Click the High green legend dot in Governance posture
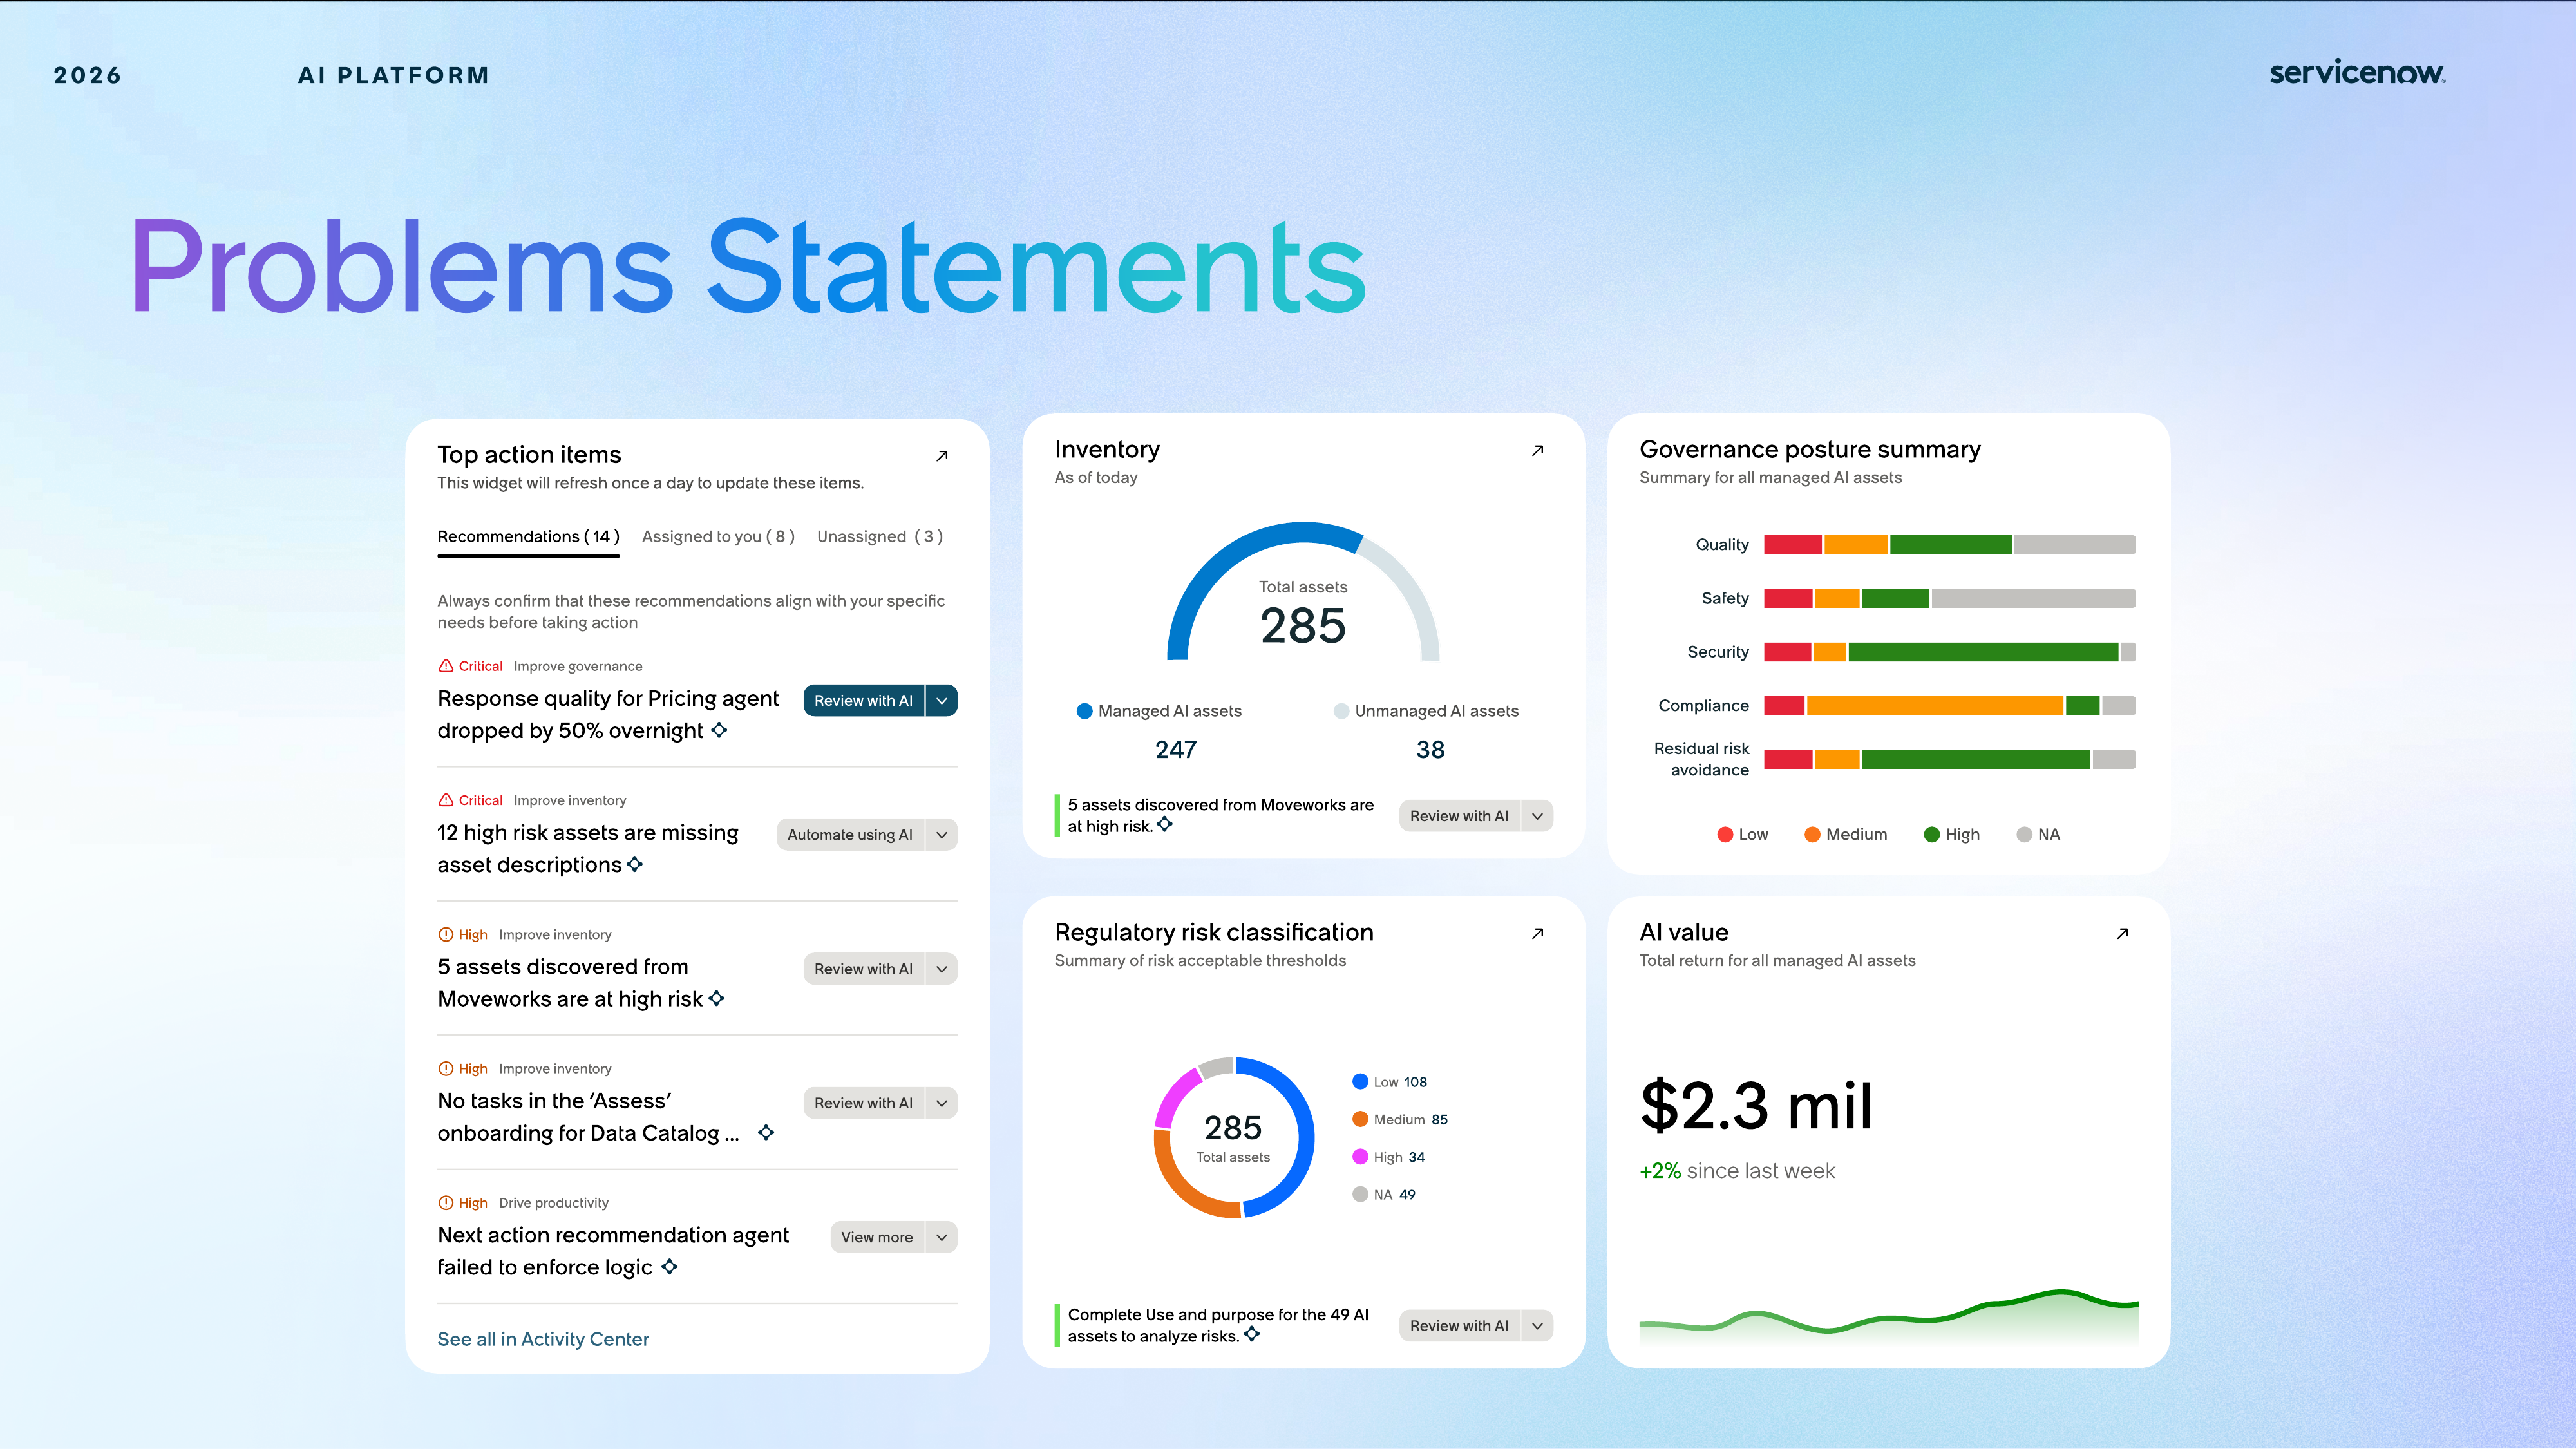Image resolution: width=2576 pixels, height=1449 pixels. point(1932,835)
